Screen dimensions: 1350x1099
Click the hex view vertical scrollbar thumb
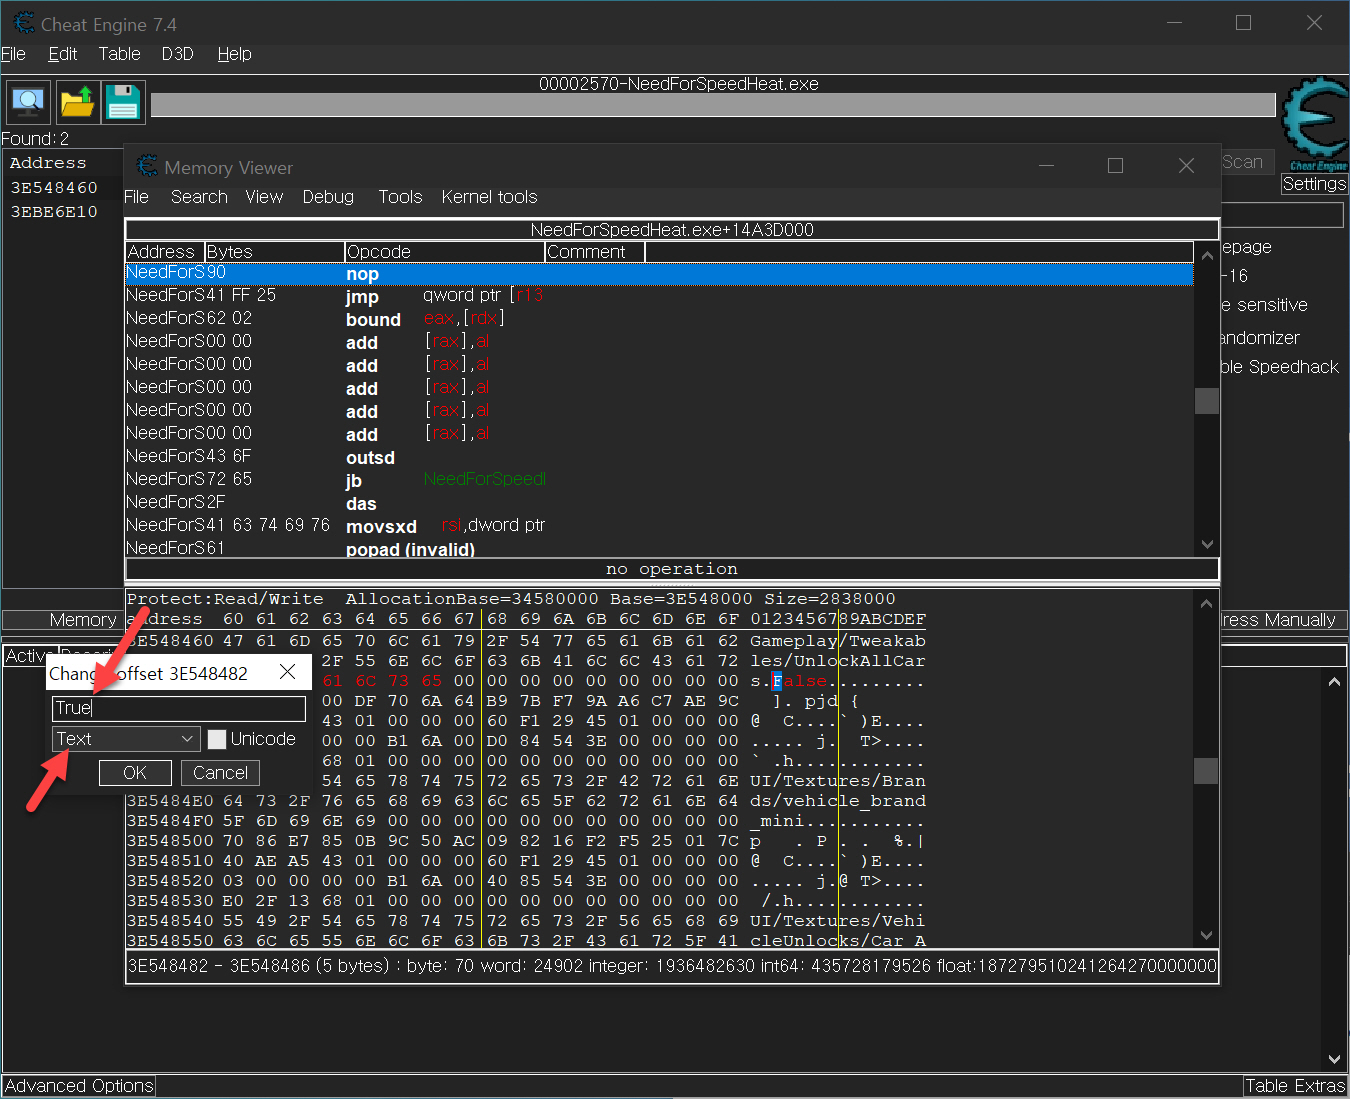coord(1207,770)
